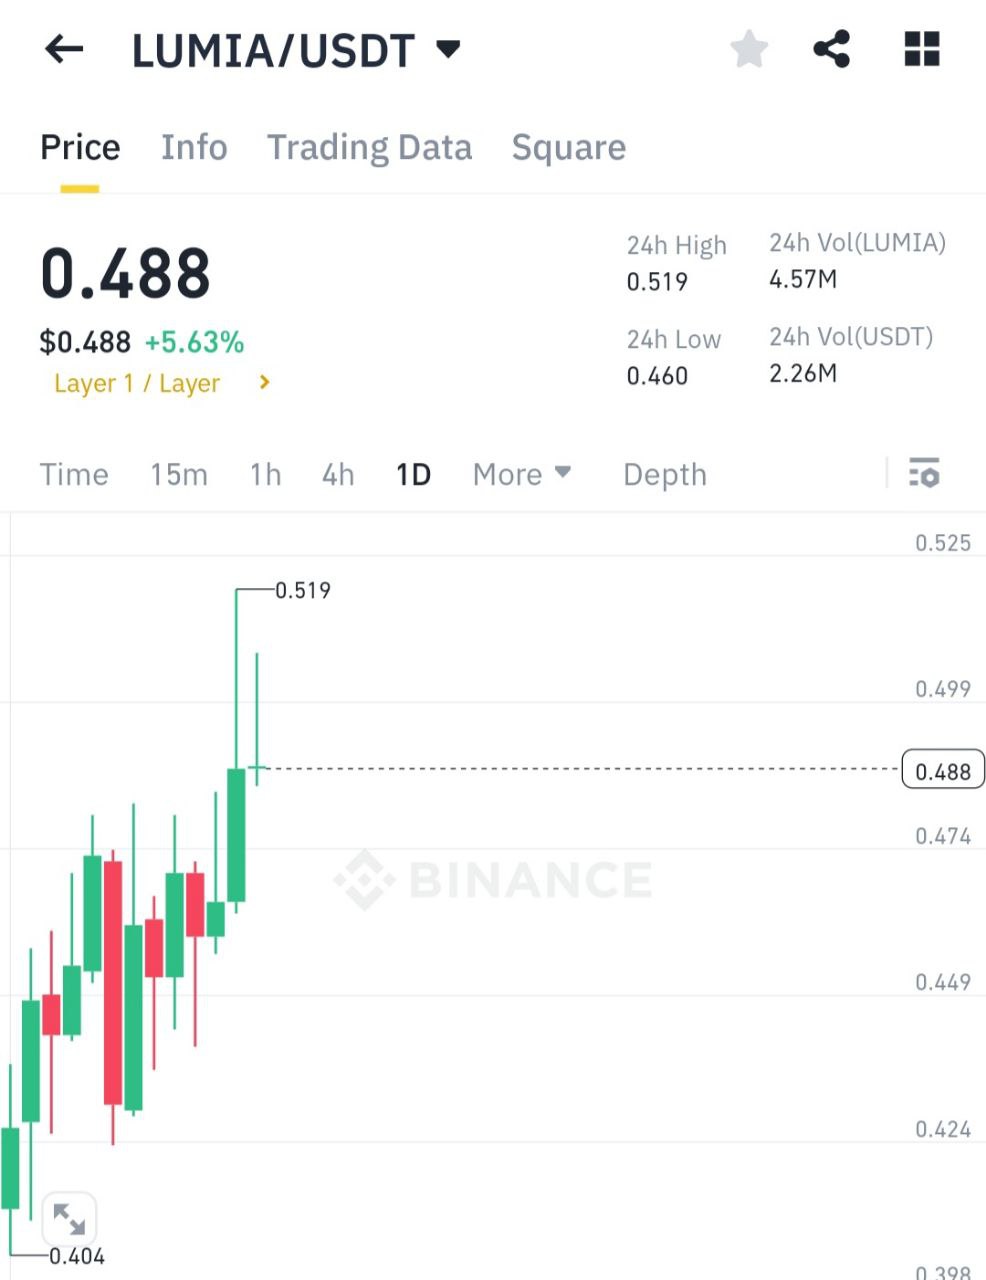Show the Depth chart
986x1280 pixels.
pos(664,474)
